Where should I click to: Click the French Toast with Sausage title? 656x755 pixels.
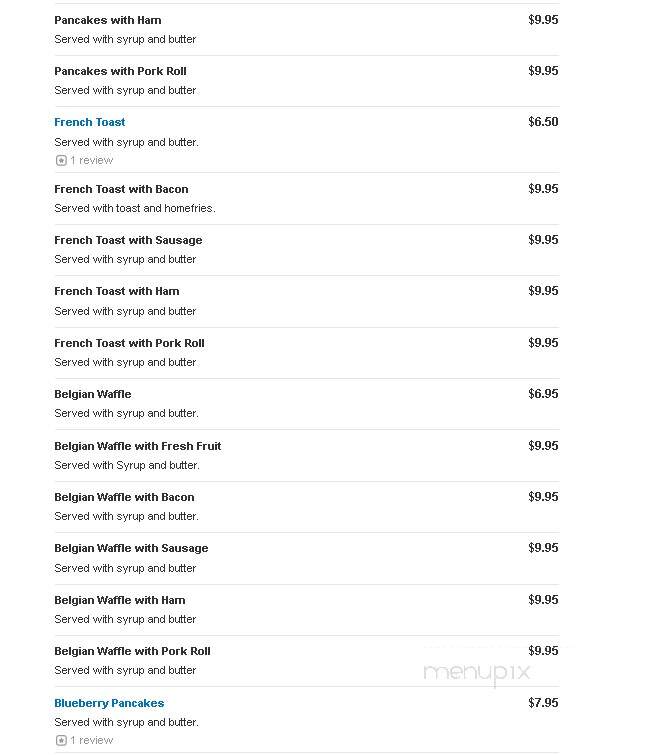point(128,240)
